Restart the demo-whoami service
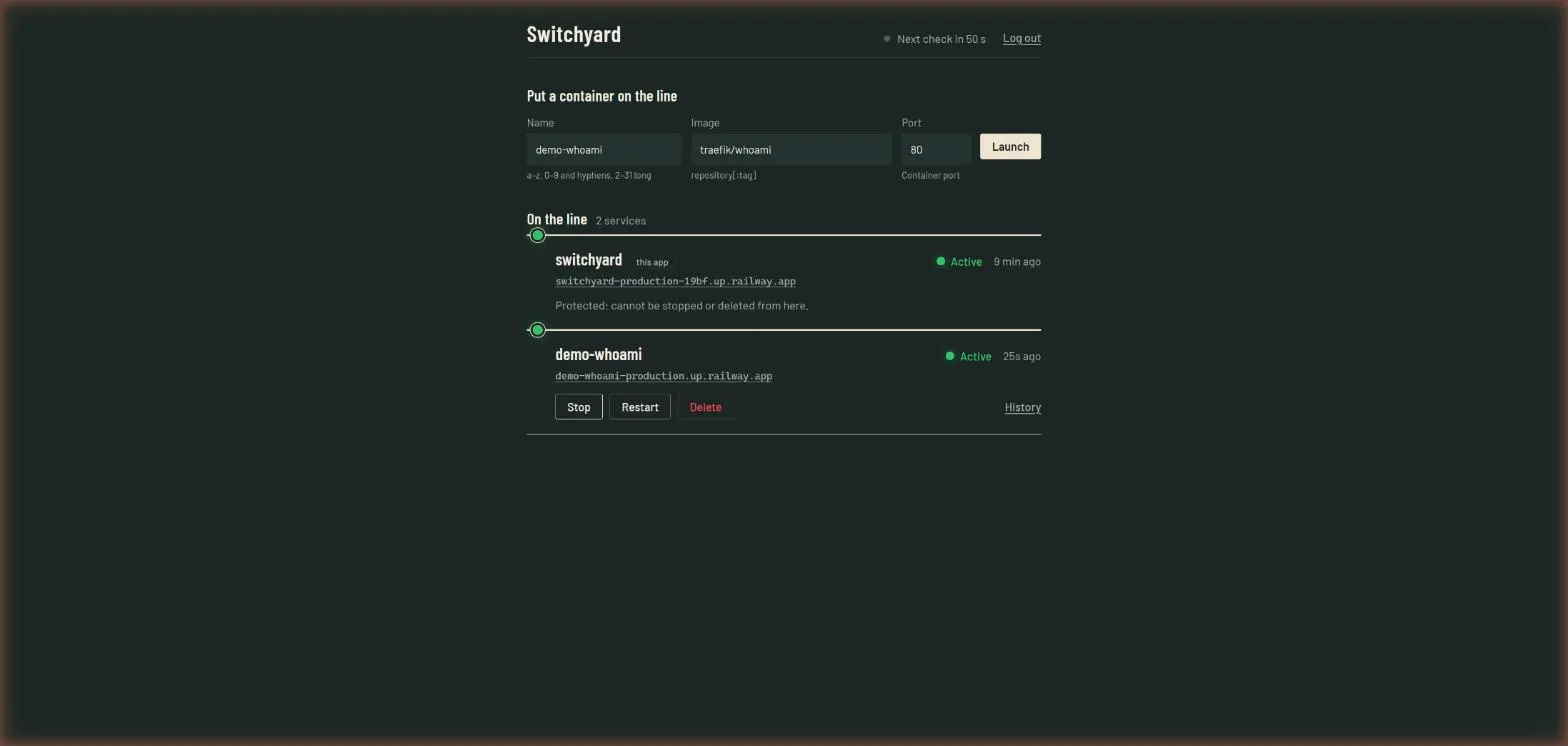Screen dimensions: 1568x746 tap(640, 407)
